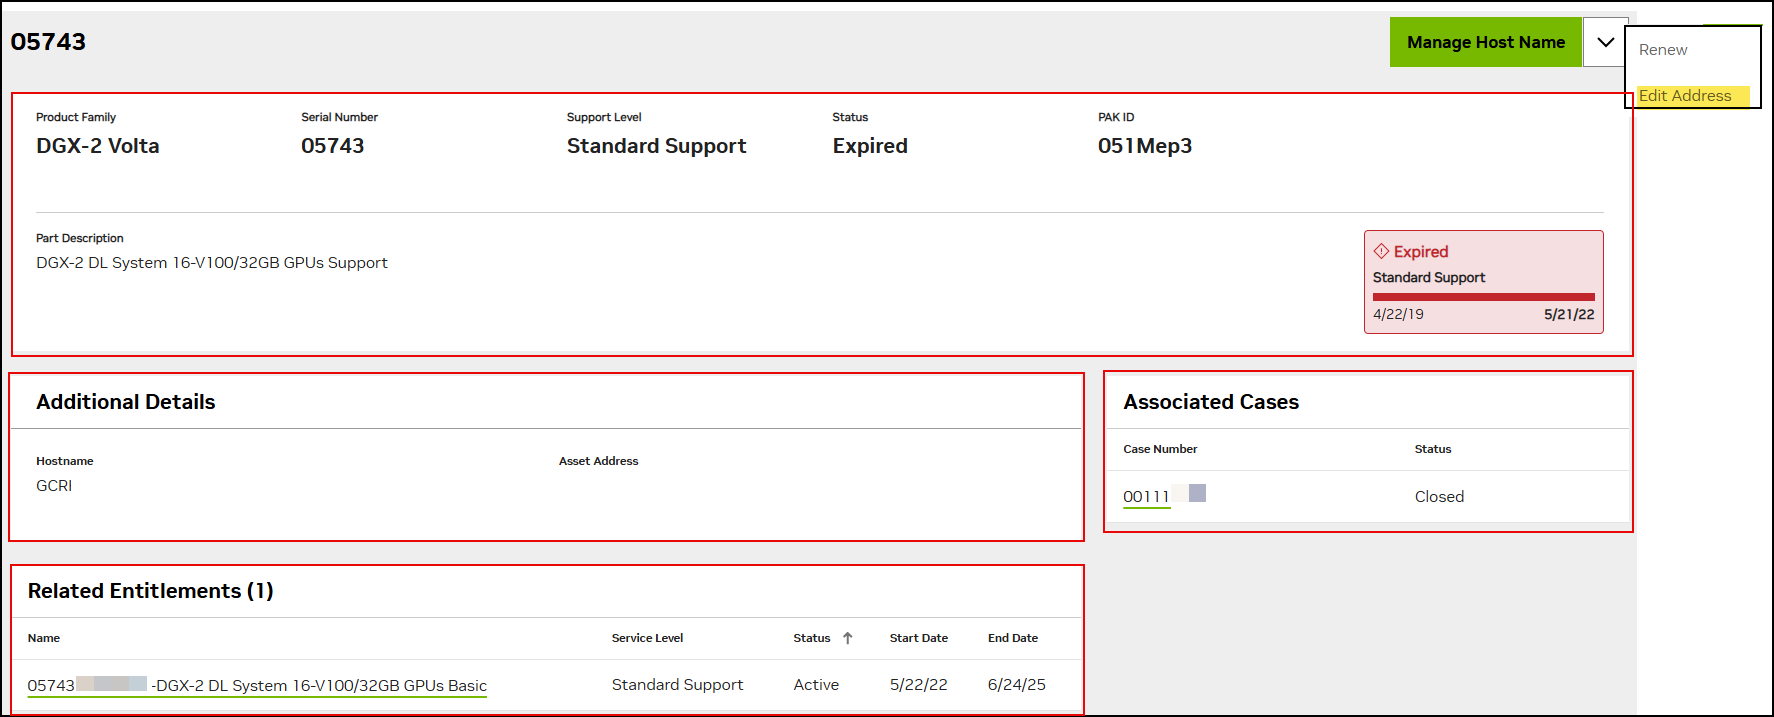The image size is (1774, 717).
Task: Open case number 00111 link
Action: tap(1146, 497)
